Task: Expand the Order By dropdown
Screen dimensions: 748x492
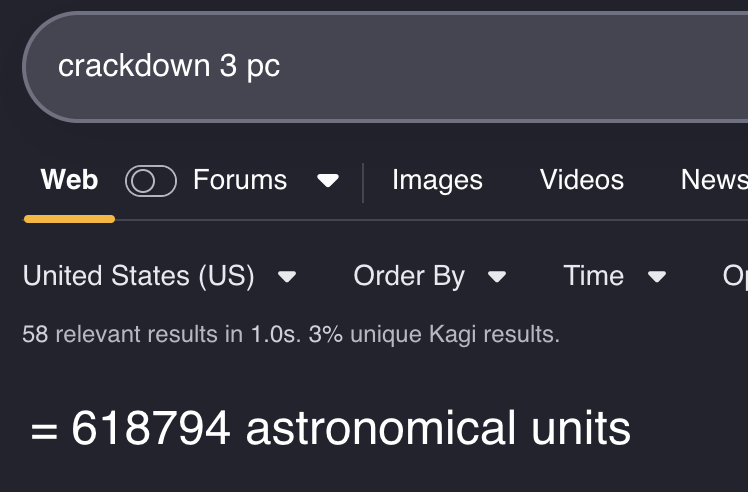Action: 409,276
